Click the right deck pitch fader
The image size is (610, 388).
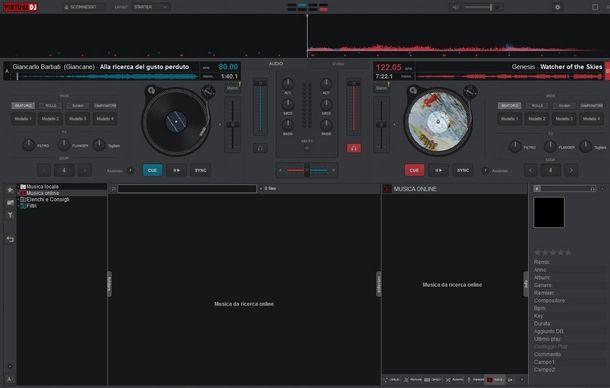click(381, 125)
